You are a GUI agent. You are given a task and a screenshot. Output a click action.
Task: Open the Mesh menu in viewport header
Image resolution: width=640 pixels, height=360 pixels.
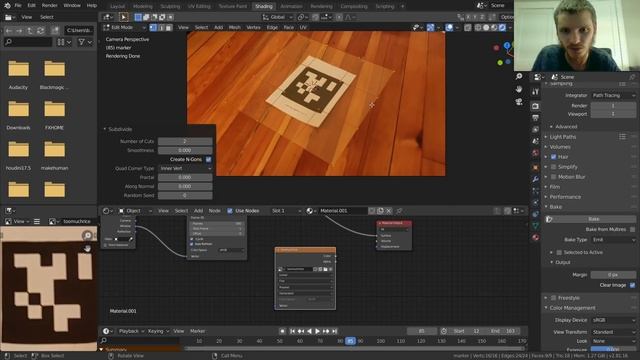[x=234, y=27]
